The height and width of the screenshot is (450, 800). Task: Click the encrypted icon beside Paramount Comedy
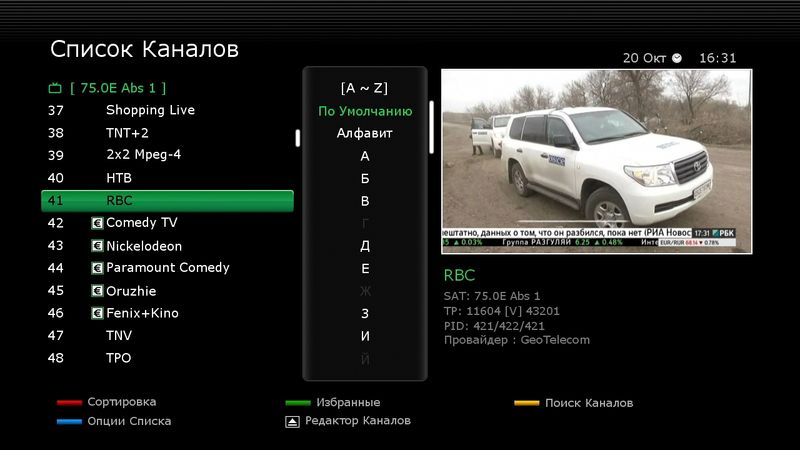[x=97, y=268]
